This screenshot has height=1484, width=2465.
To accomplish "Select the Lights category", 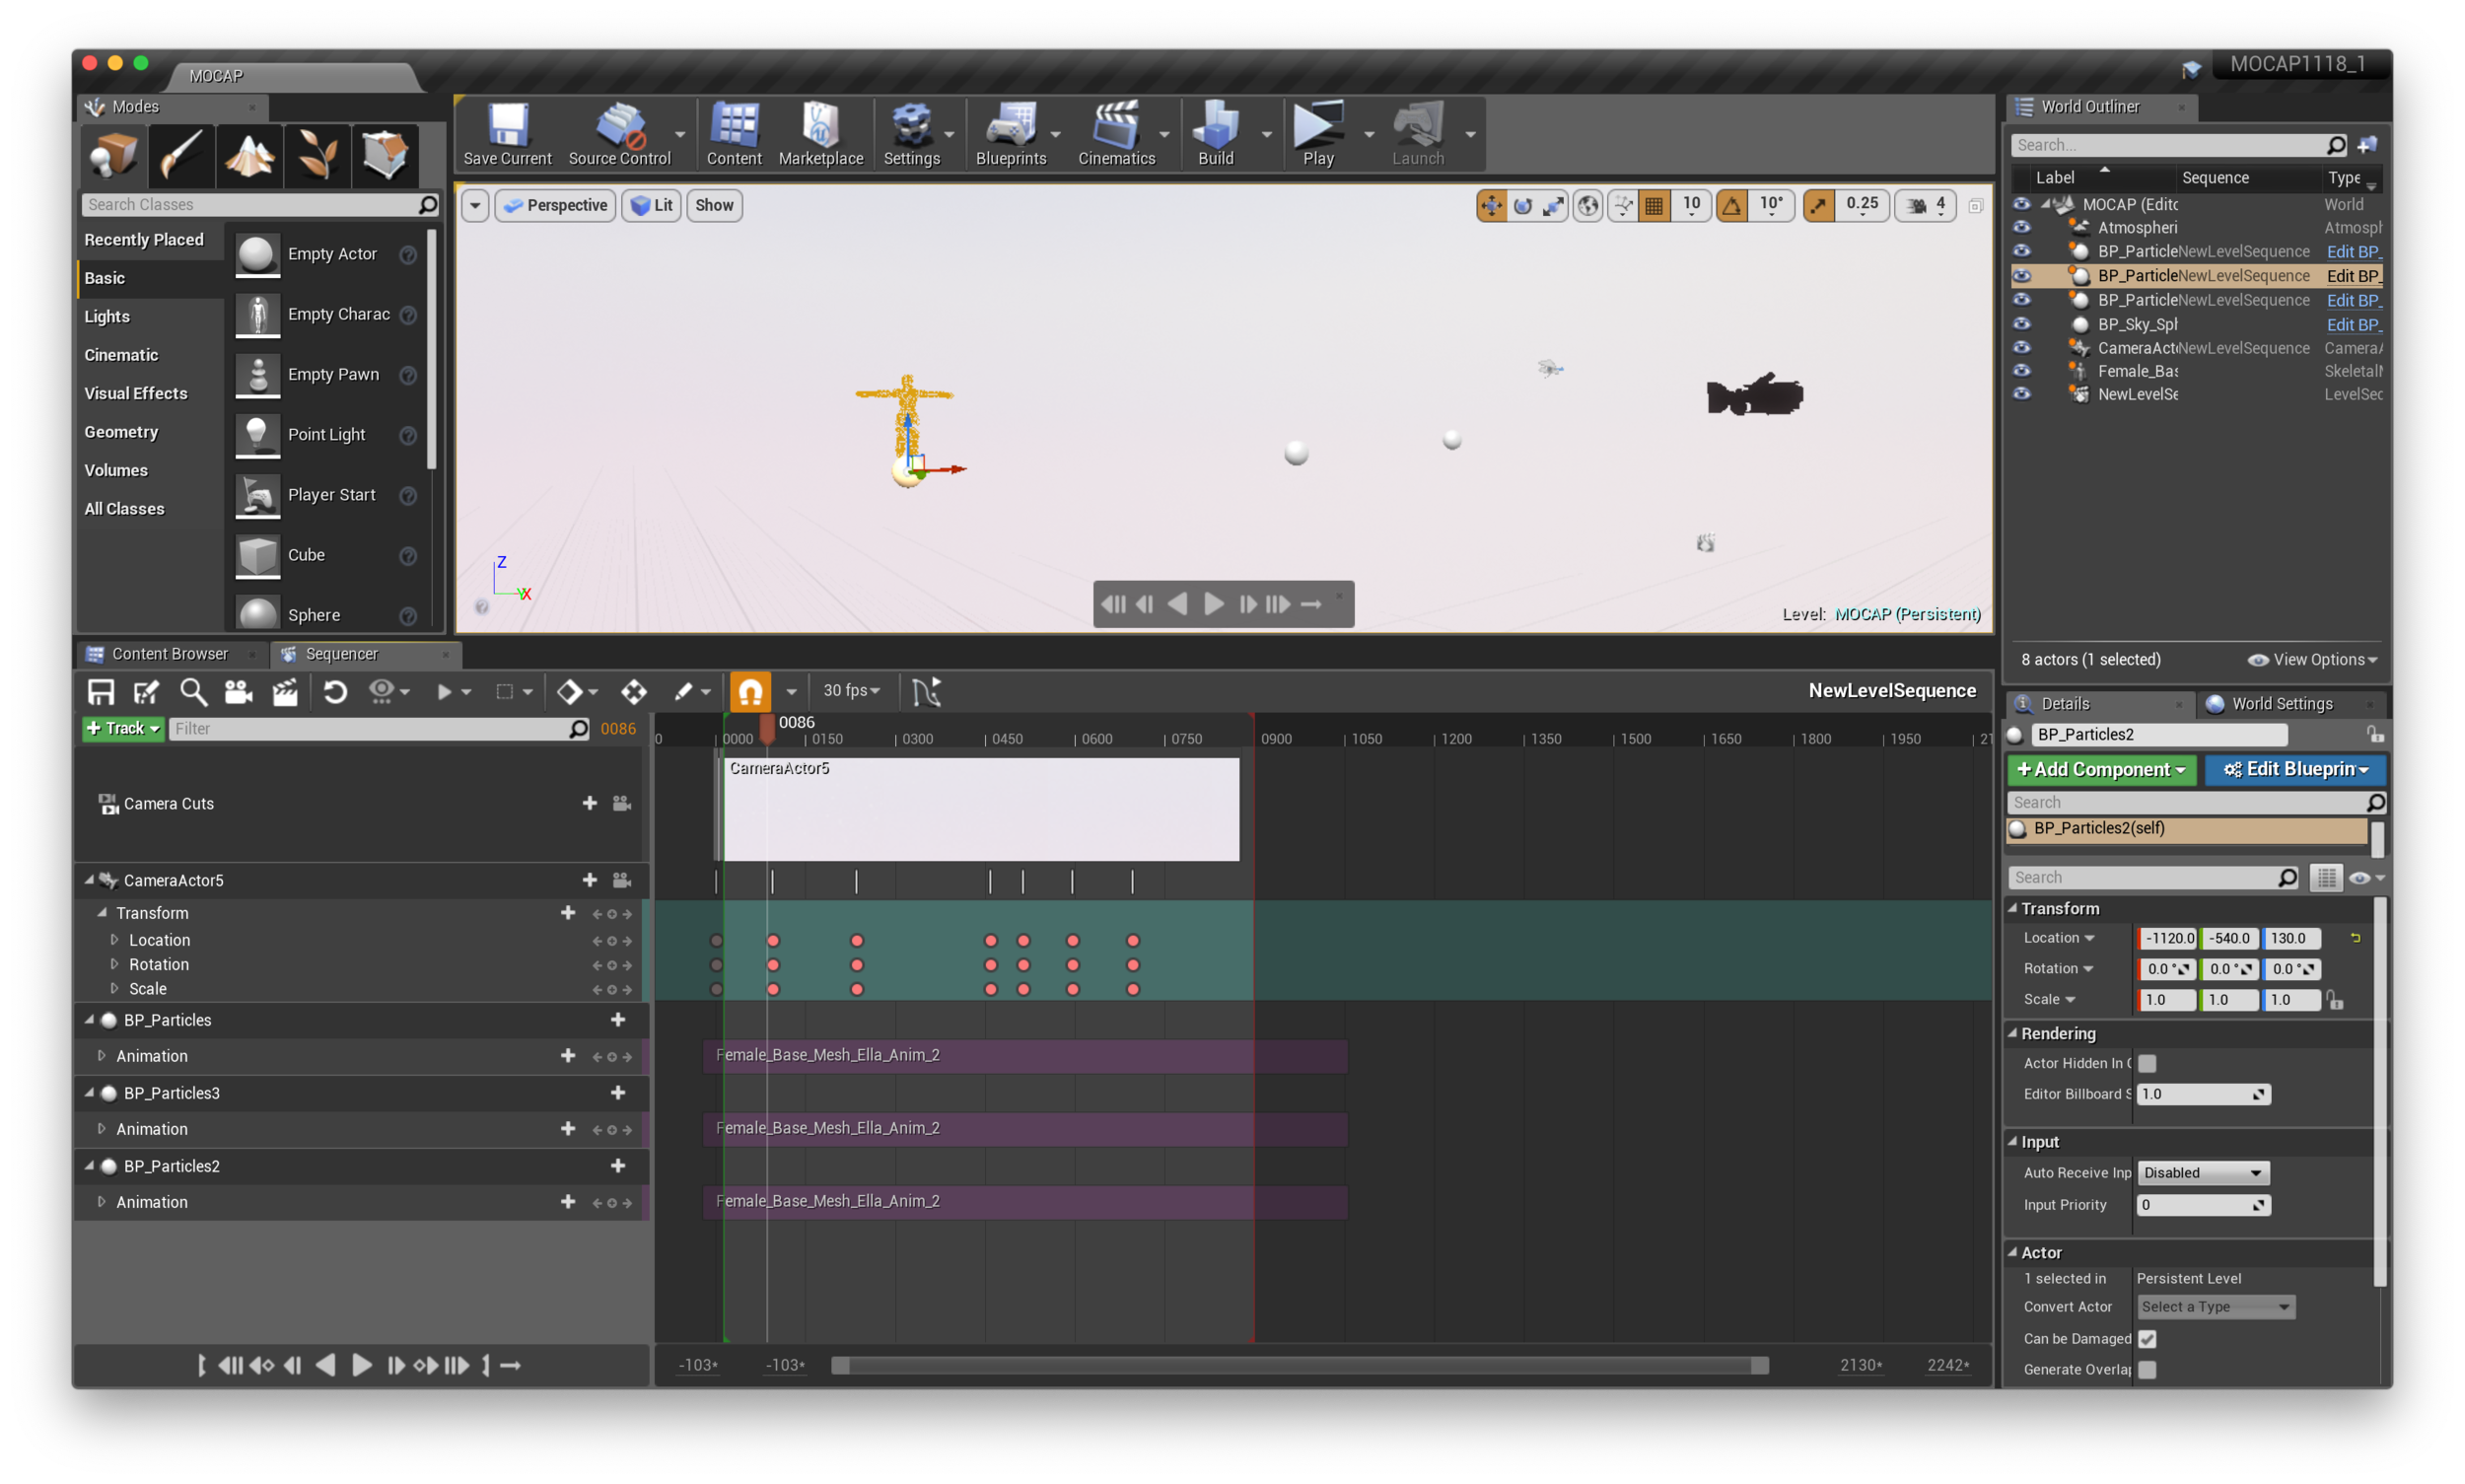I will click(107, 316).
